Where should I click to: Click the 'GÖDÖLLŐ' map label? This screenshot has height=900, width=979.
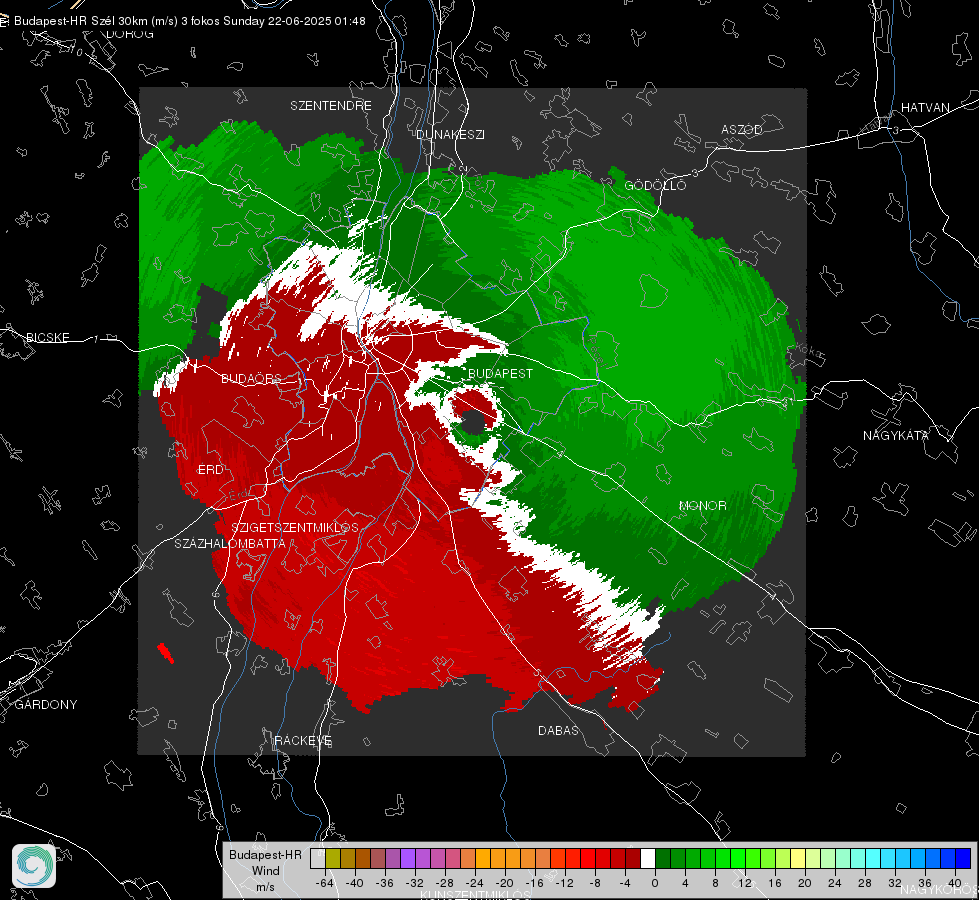(655, 185)
